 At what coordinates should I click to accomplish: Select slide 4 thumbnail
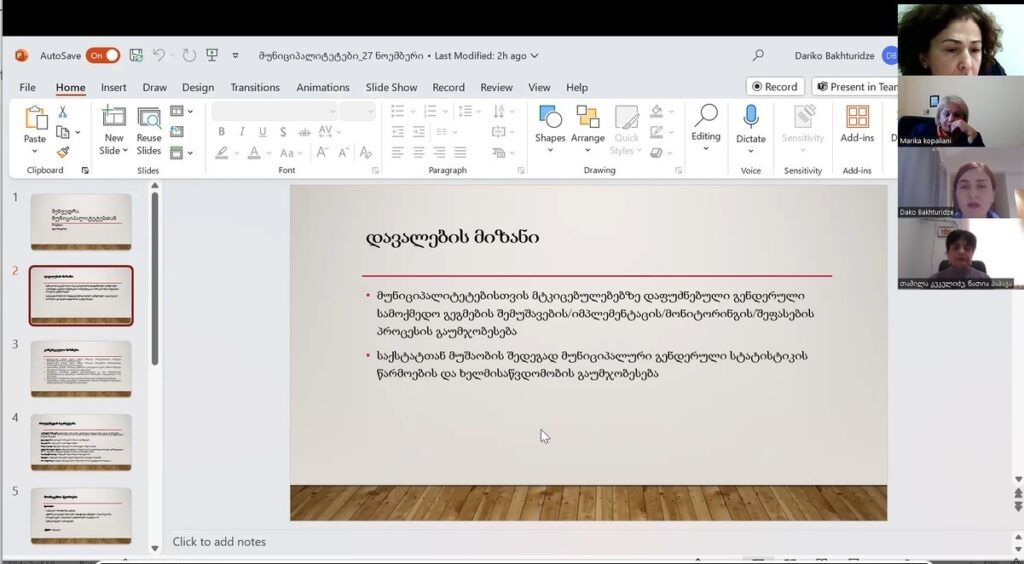81,442
